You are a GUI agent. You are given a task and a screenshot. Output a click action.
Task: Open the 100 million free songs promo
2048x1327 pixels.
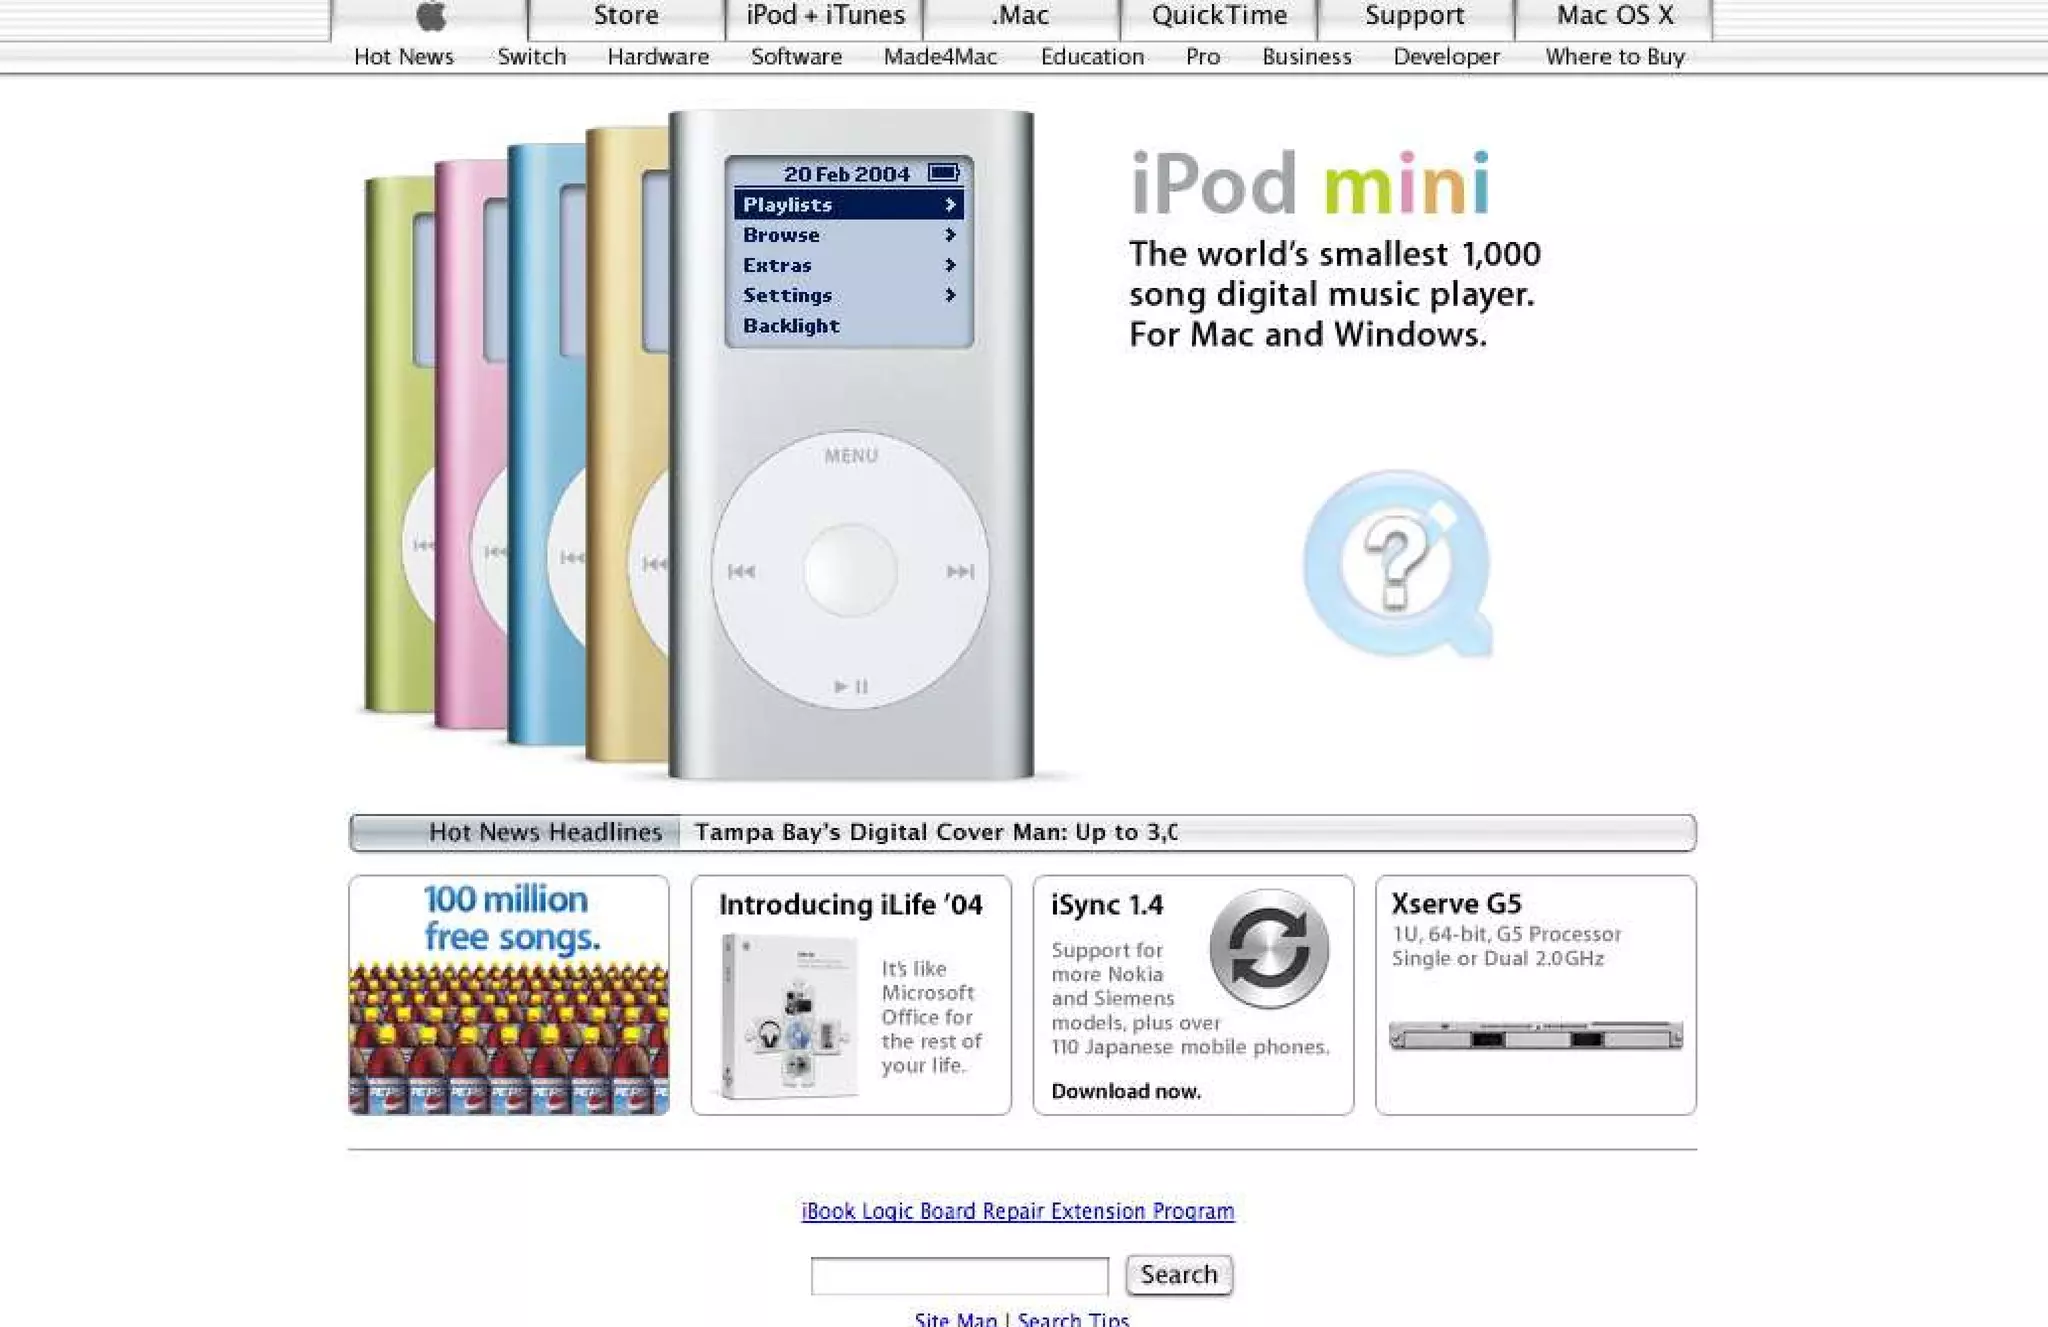pyautogui.click(x=509, y=995)
